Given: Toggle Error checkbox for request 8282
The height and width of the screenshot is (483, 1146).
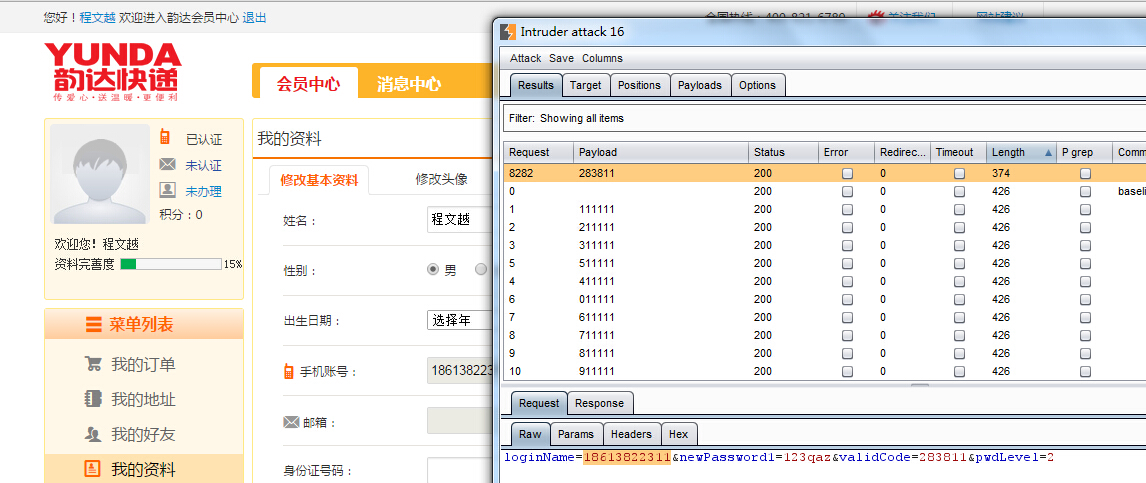Looking at the screenshot, I should (x=847, y=173).
